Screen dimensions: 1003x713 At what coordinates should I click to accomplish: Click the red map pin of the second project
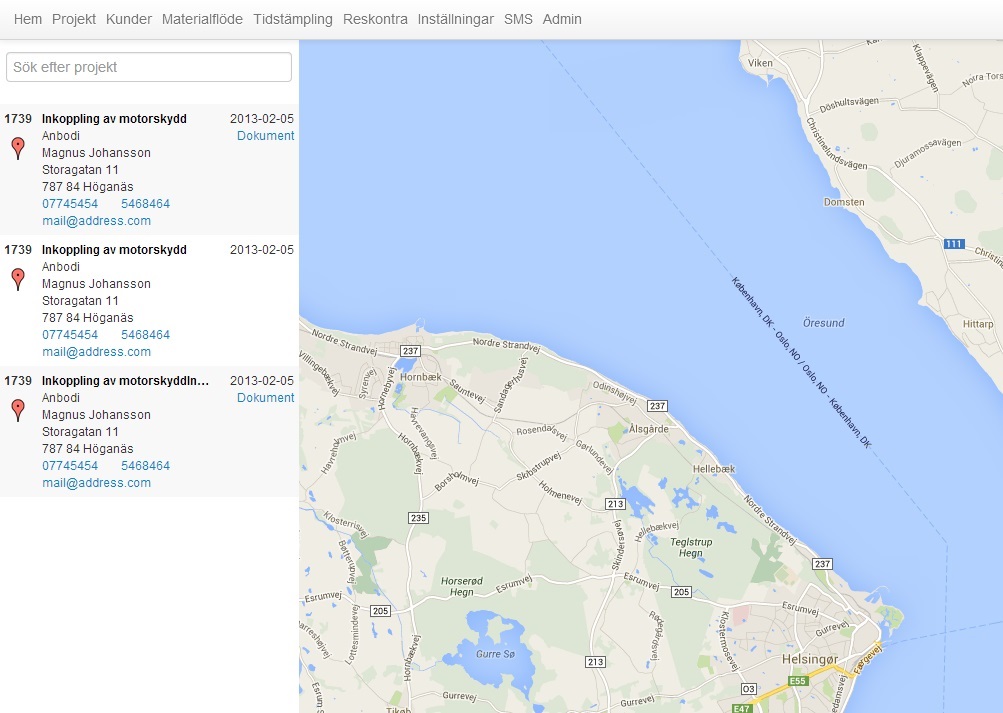(x=17, y=278)
